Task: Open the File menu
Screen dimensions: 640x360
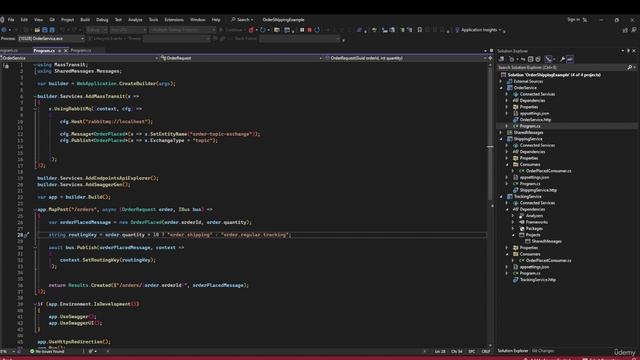Action: [11, 20]
